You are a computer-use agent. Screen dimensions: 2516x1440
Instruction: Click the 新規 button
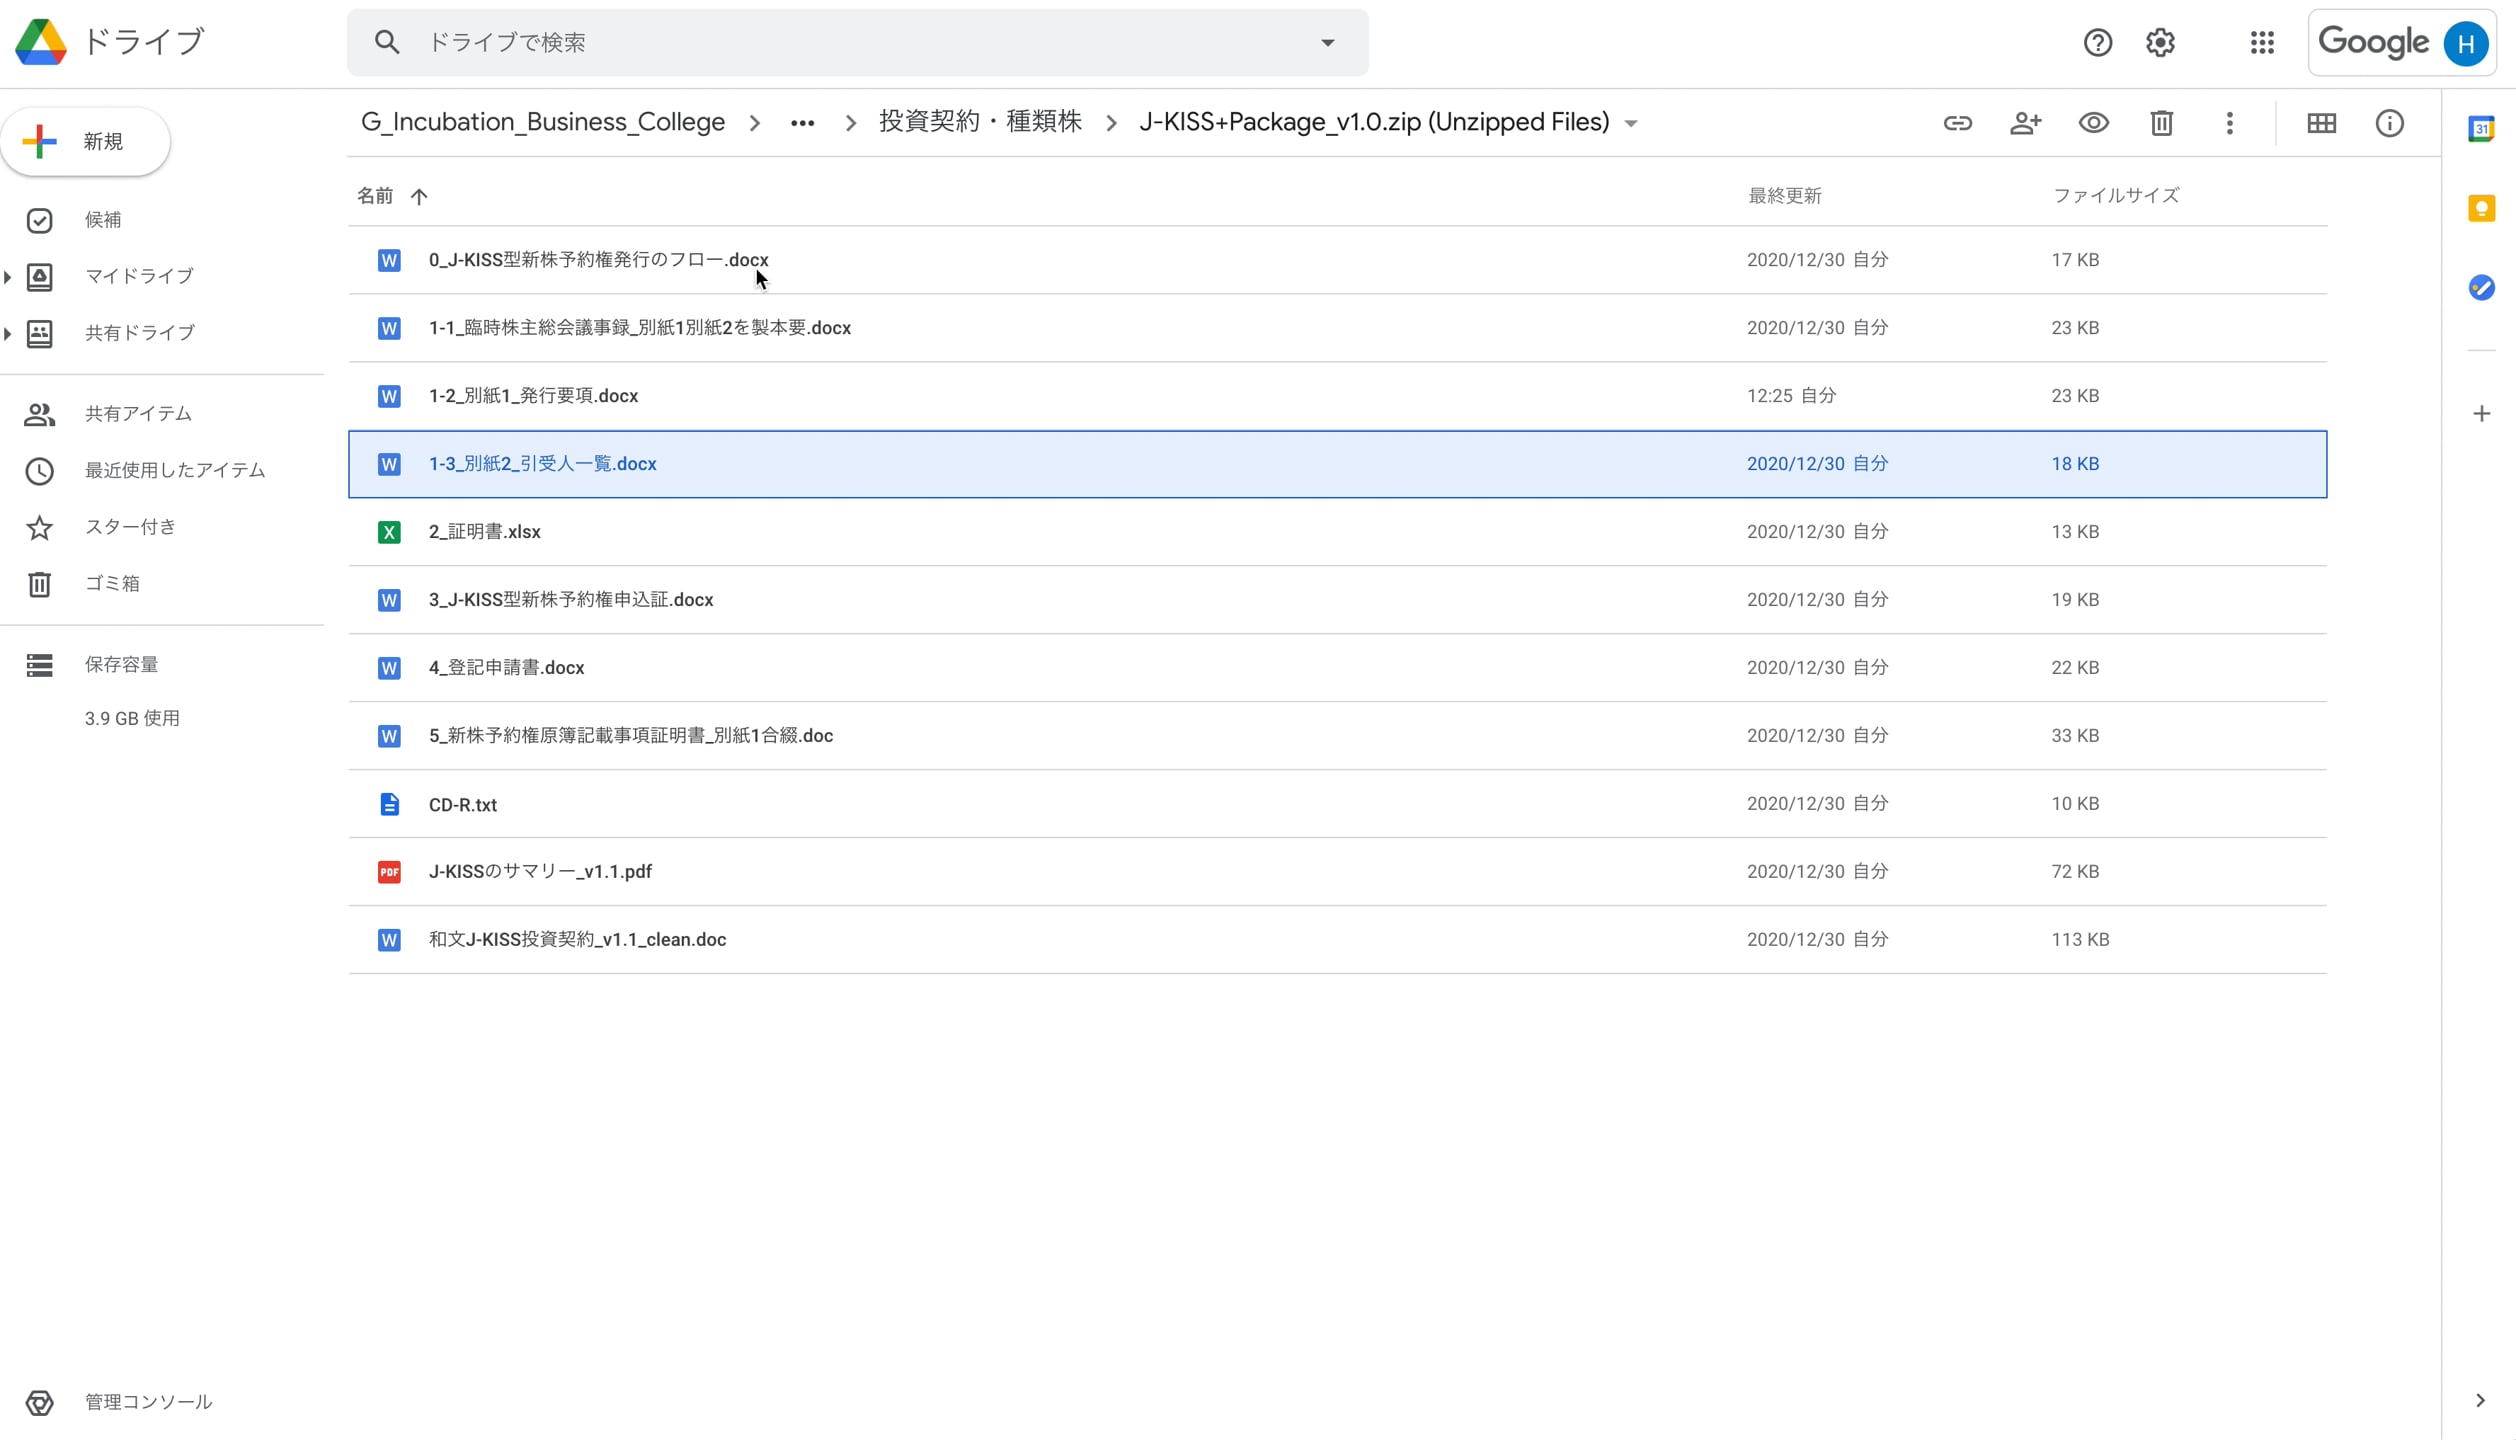coord(86,141)
